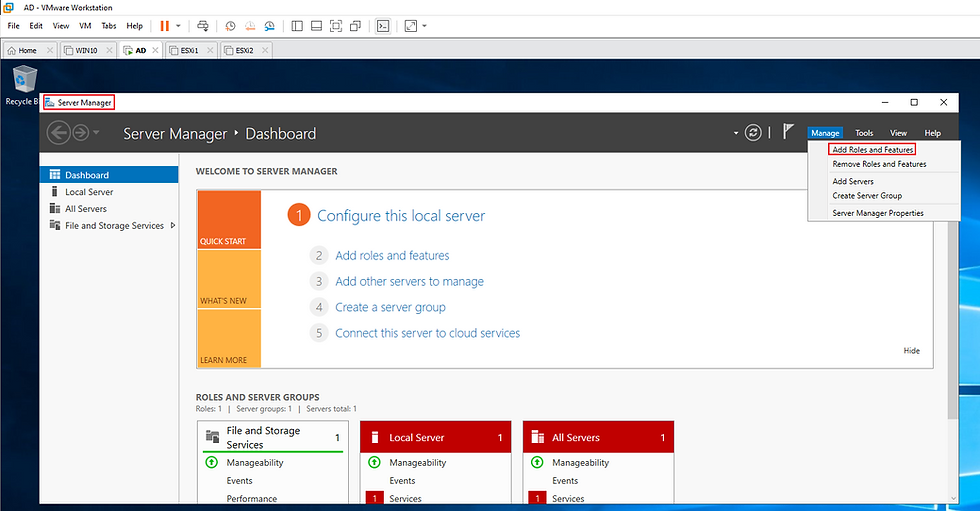Close the ESXi2 tab
The width and height of the screenshot is (980, 511).
(265, 51)
